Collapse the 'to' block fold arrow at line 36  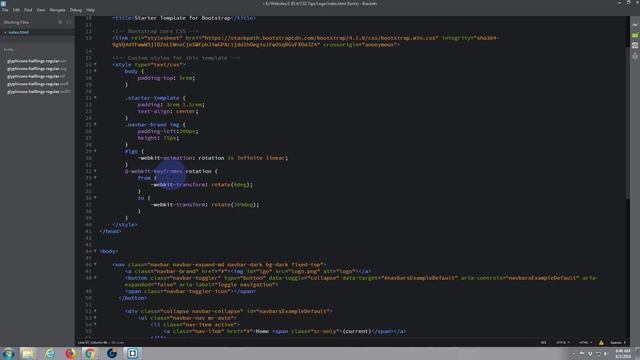tap(96, 198)
